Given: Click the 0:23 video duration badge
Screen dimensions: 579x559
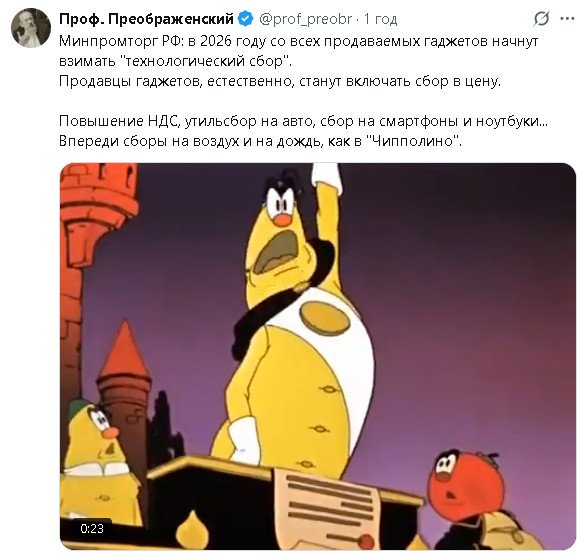Looking at the screenshot, I should click(x=92, y=528).
